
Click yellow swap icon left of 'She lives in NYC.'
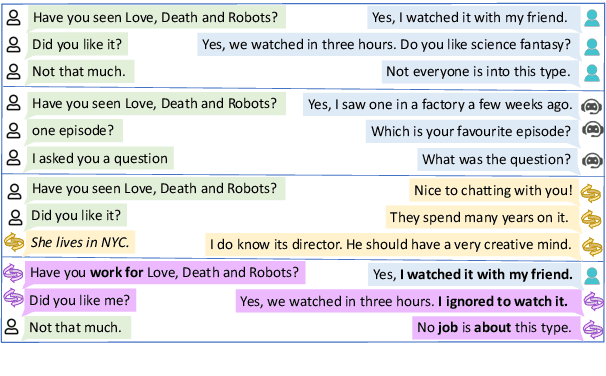coord(14,242)
